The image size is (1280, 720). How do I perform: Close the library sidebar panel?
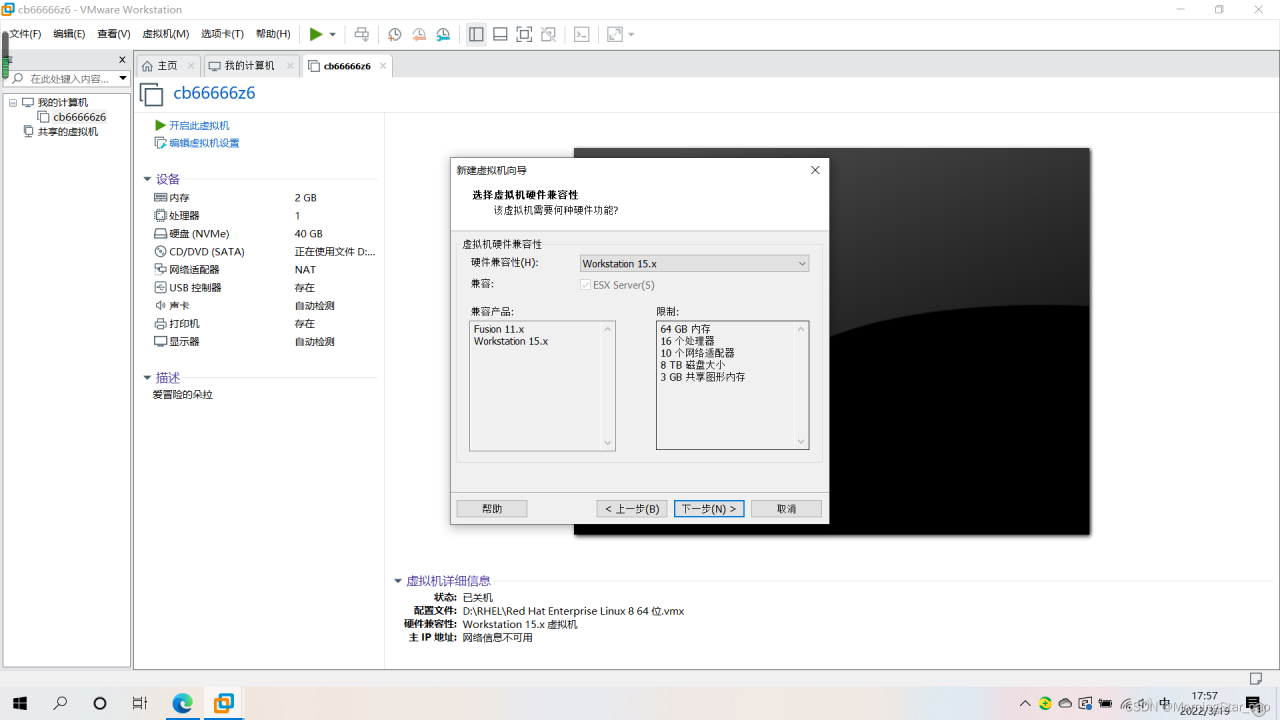coord(123,60)
